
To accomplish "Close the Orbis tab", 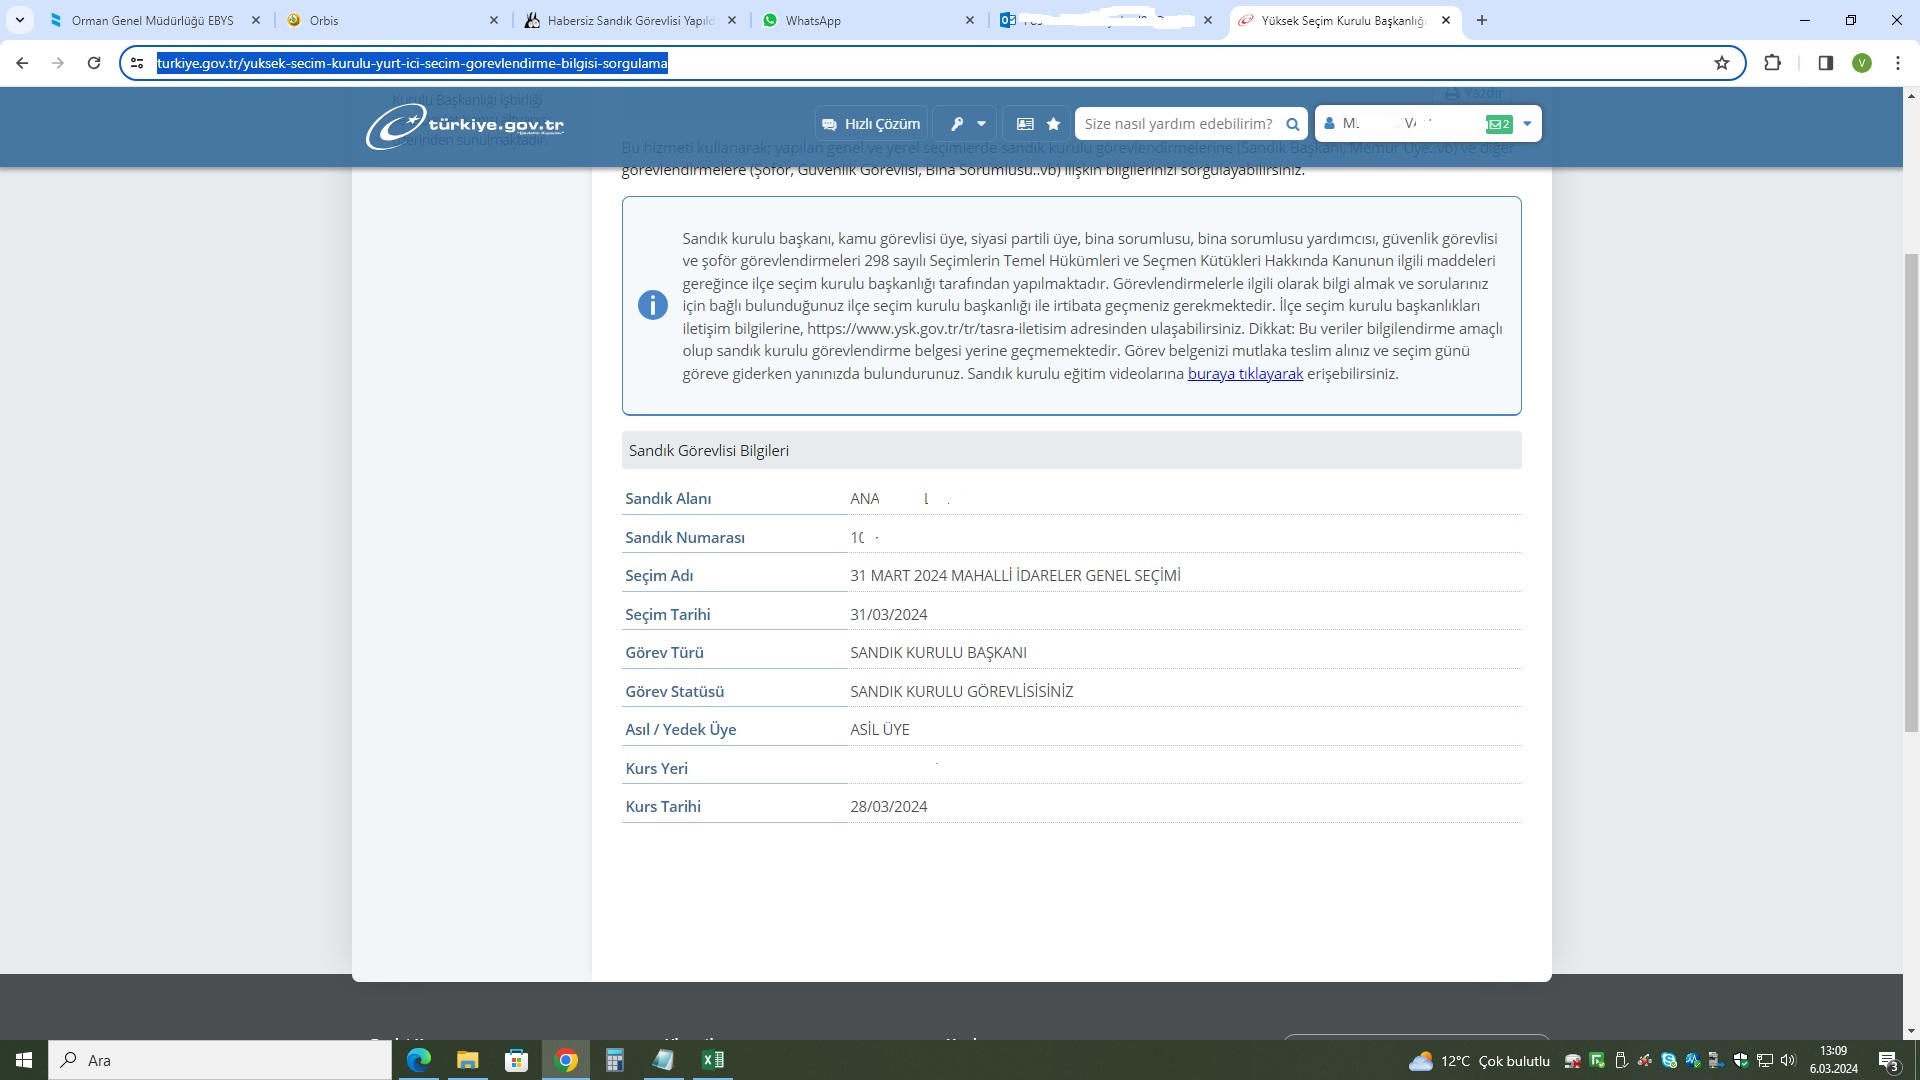I will click(x=493, y=20).
